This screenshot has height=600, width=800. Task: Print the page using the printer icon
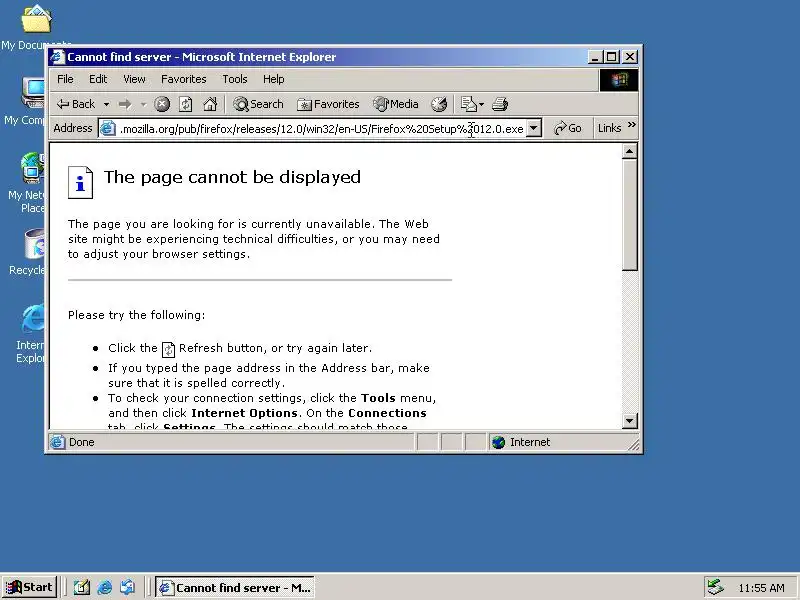(x=499, y=104)
